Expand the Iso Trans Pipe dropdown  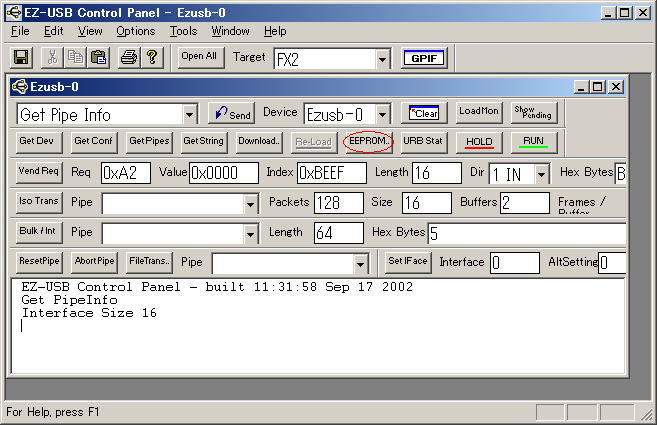point(250,204)
